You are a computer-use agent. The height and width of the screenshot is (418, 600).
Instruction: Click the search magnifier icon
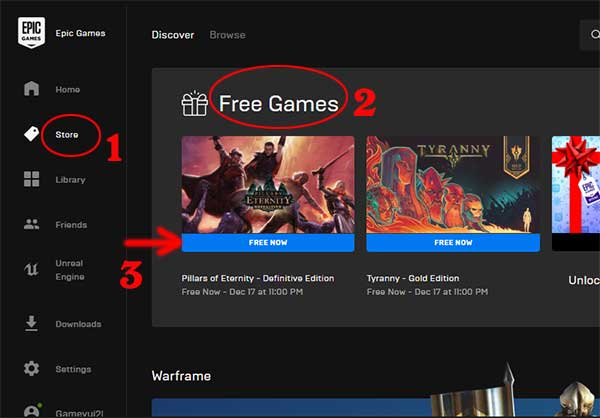click(595, 34)
